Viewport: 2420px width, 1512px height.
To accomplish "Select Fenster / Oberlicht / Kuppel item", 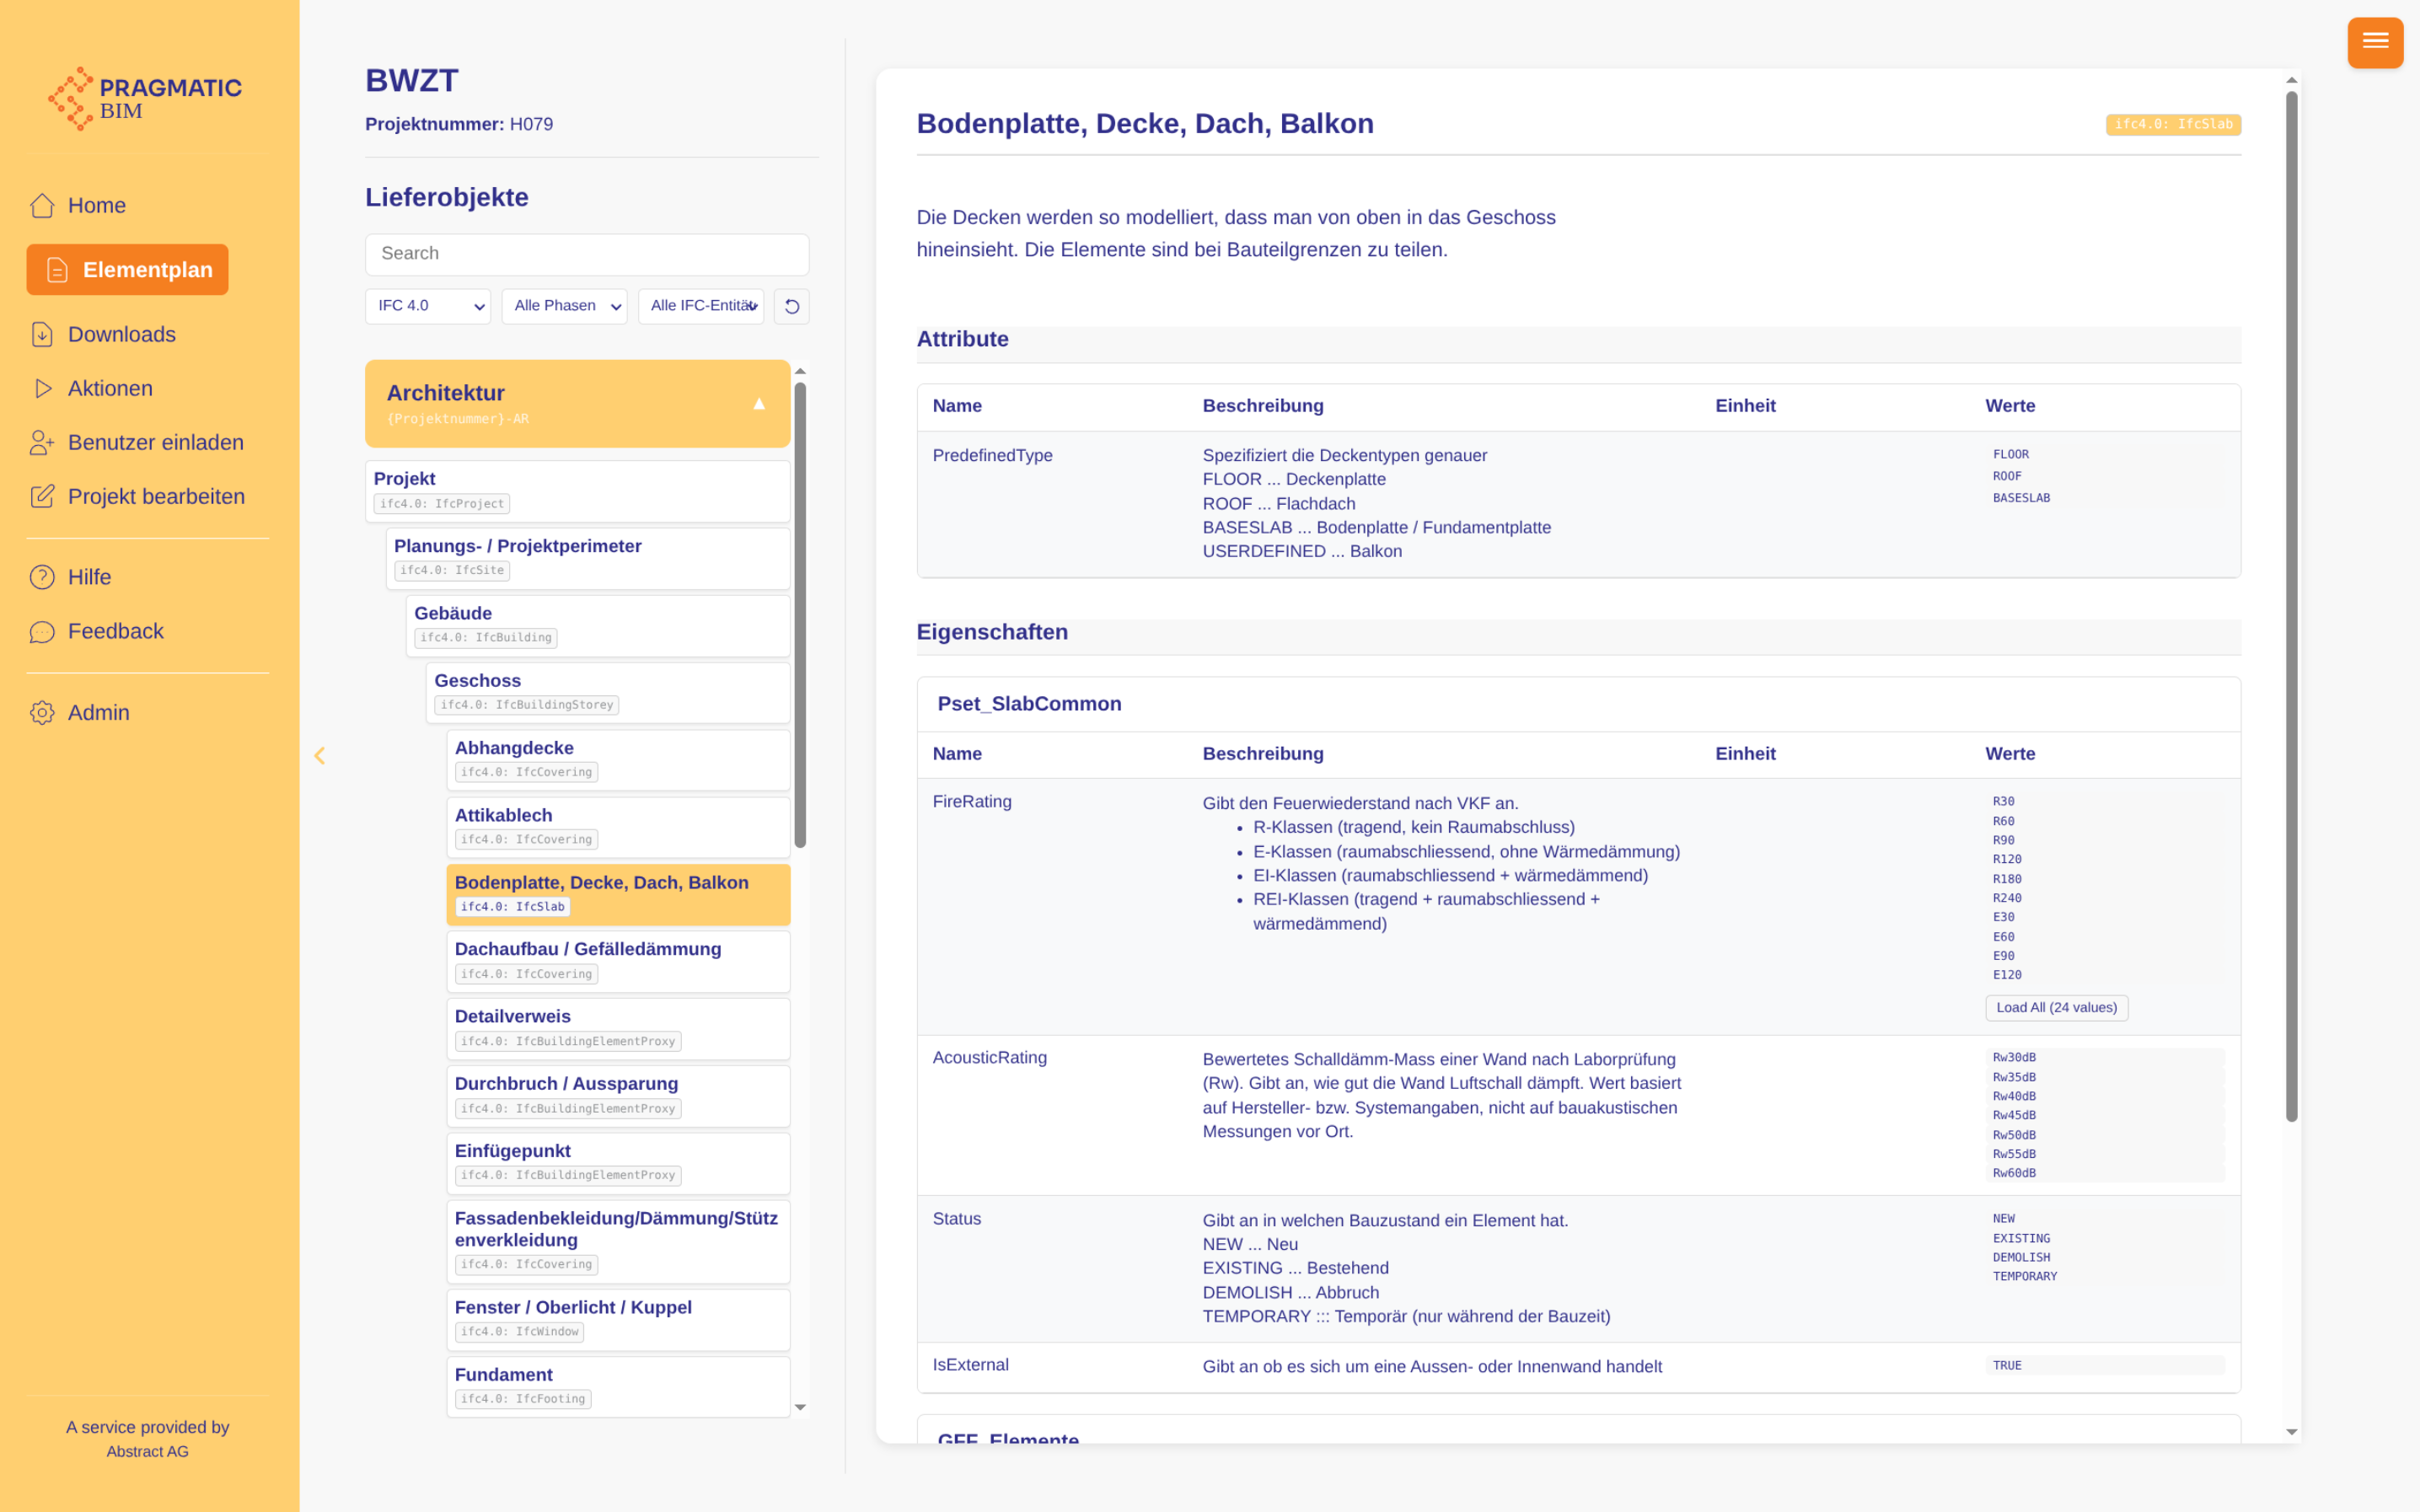I will (618, 1319).
